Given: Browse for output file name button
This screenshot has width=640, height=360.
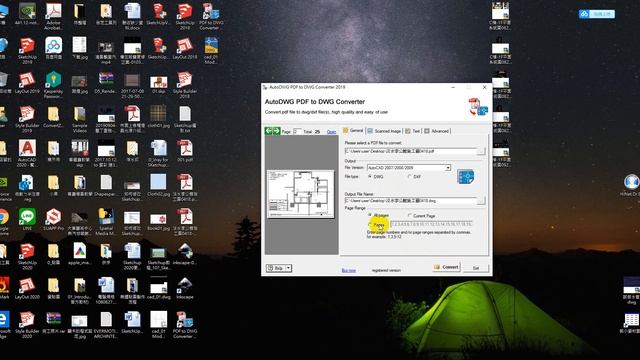Looking at the screenshot, I should [481, 200].
